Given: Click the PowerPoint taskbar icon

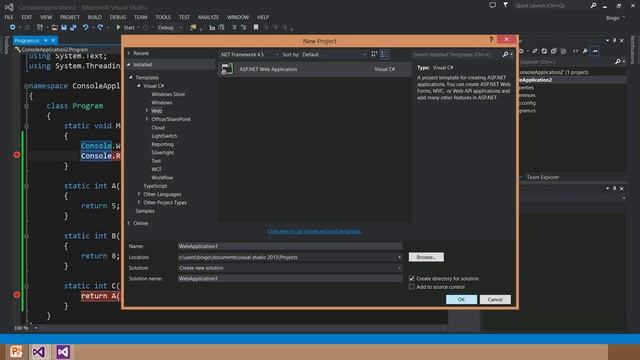Looking at the screenshot, I should 16,351.
